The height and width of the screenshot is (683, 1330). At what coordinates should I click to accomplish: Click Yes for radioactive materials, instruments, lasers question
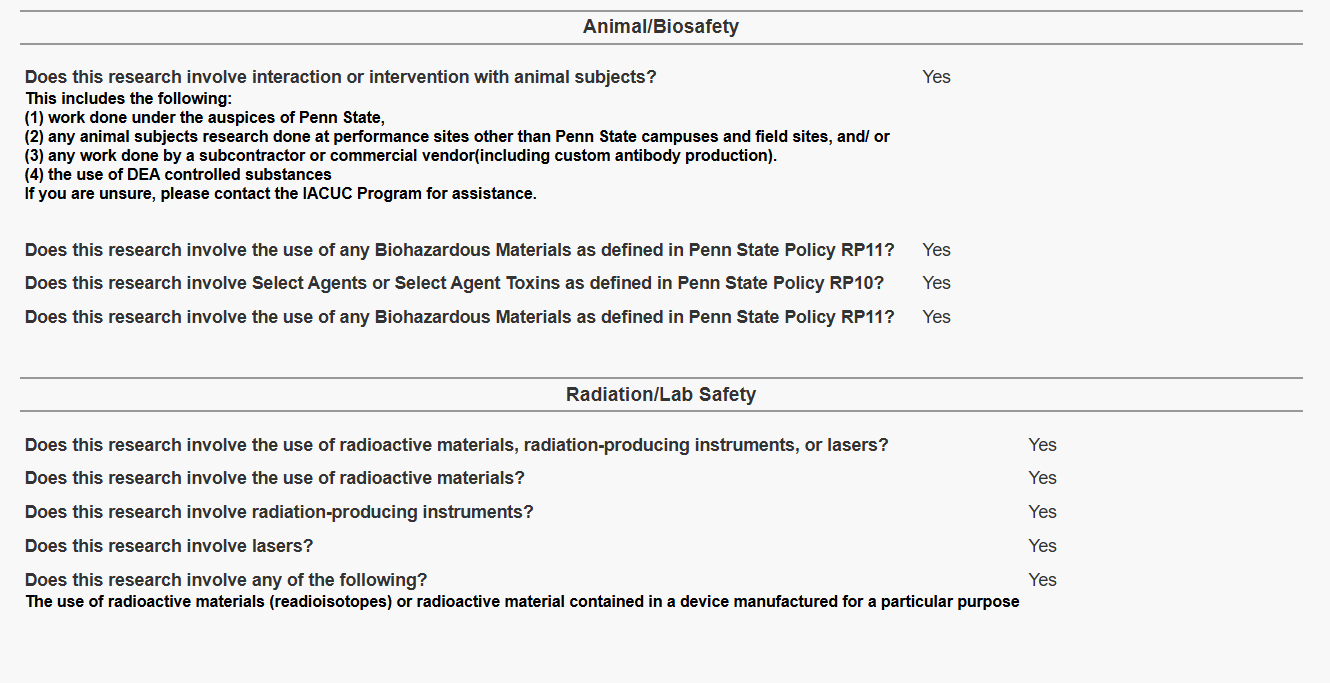click(x=1042, y=445)
